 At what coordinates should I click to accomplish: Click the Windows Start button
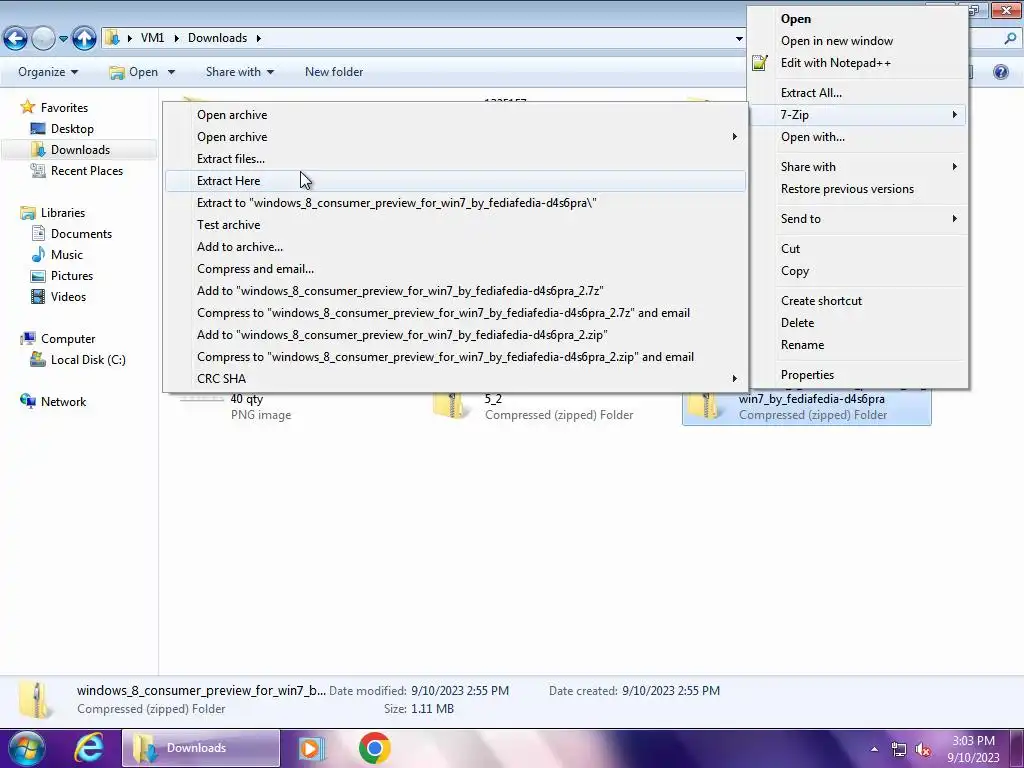point(26,748)
